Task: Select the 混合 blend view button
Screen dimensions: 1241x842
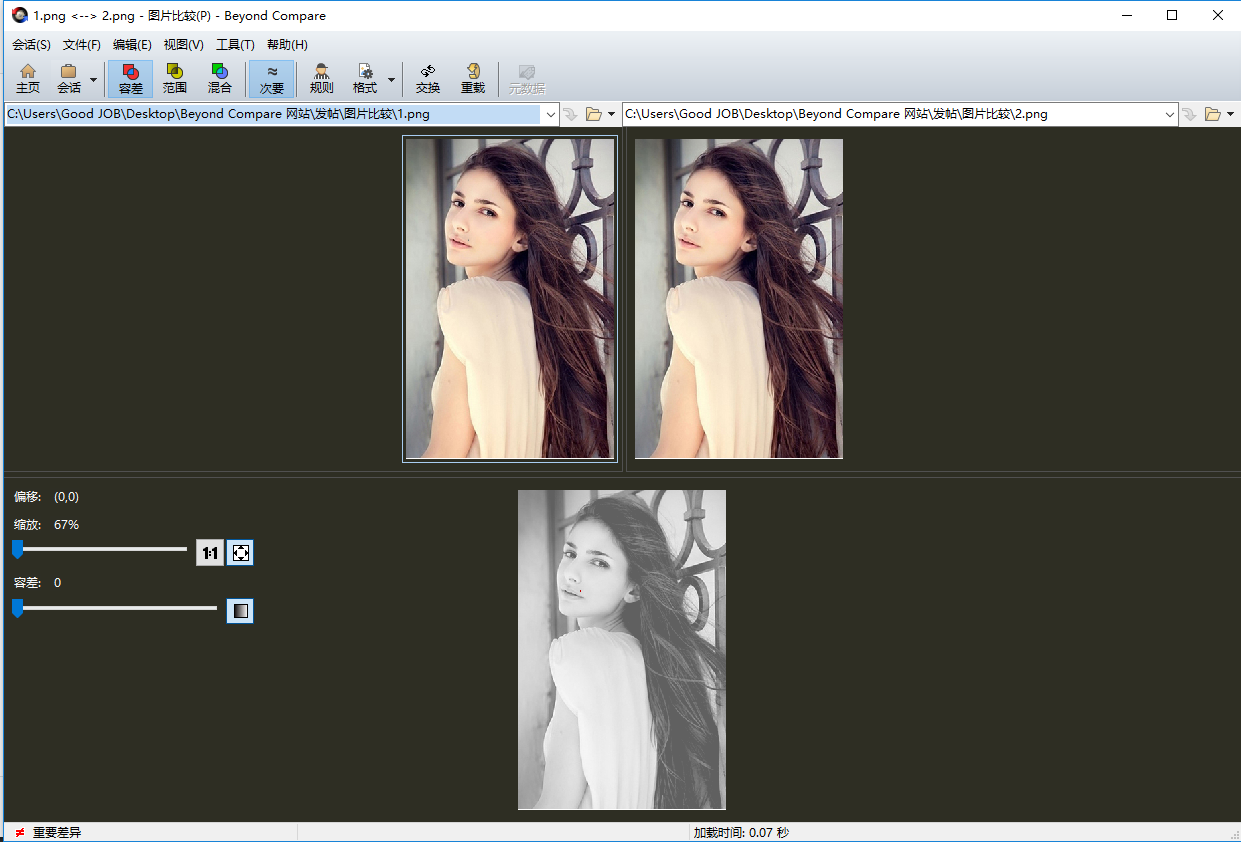Action: coord(219,78)
